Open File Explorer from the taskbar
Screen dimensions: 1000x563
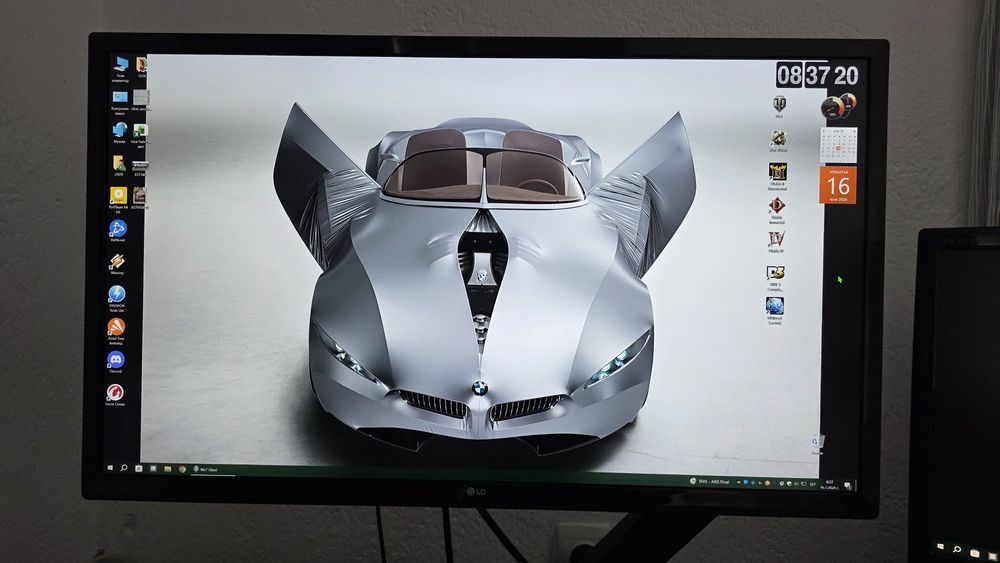(x=167, y=469)
